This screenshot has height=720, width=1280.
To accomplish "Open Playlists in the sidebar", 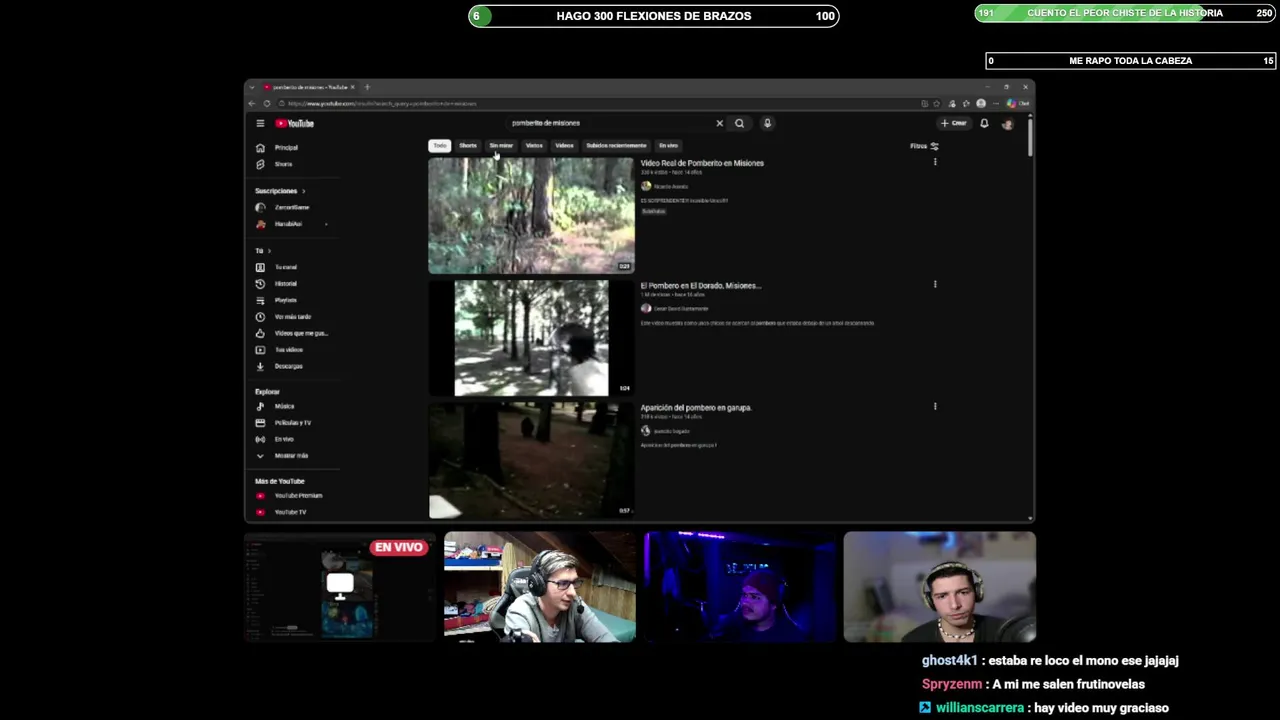I will pyautogui.click(x=278, y=300).
